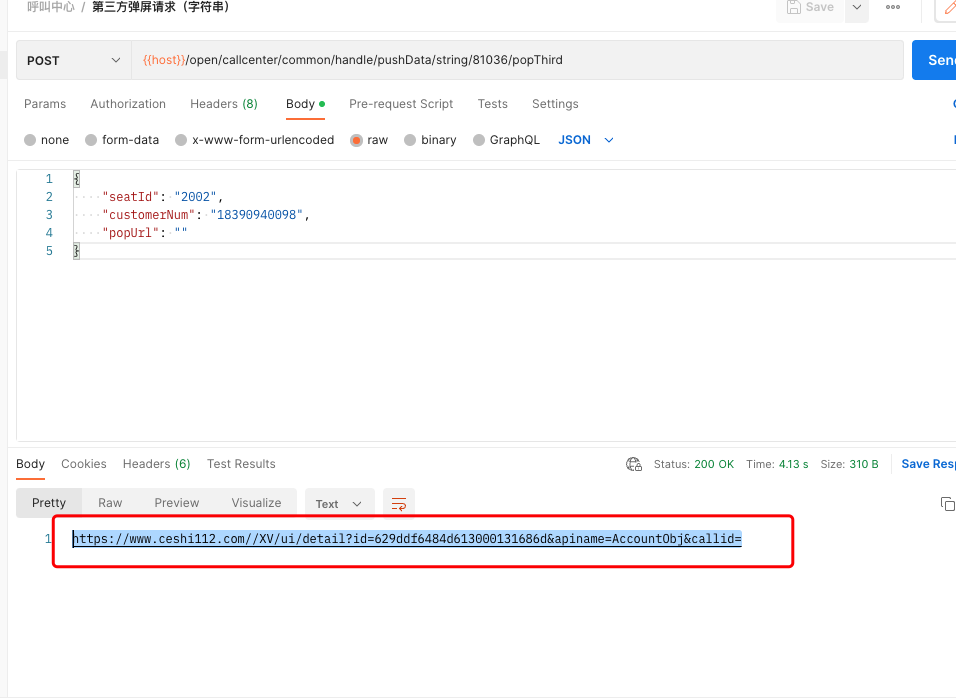Click the pencil edit icon at top right

point(949,7)
